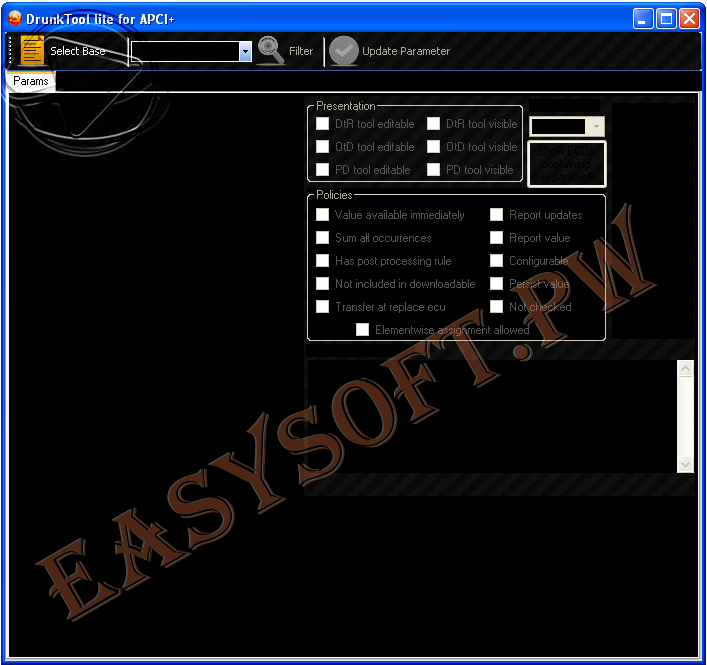707x665 pixels.
Task: Toggle PD tool visible checkbox
Action: click(433, 170)
